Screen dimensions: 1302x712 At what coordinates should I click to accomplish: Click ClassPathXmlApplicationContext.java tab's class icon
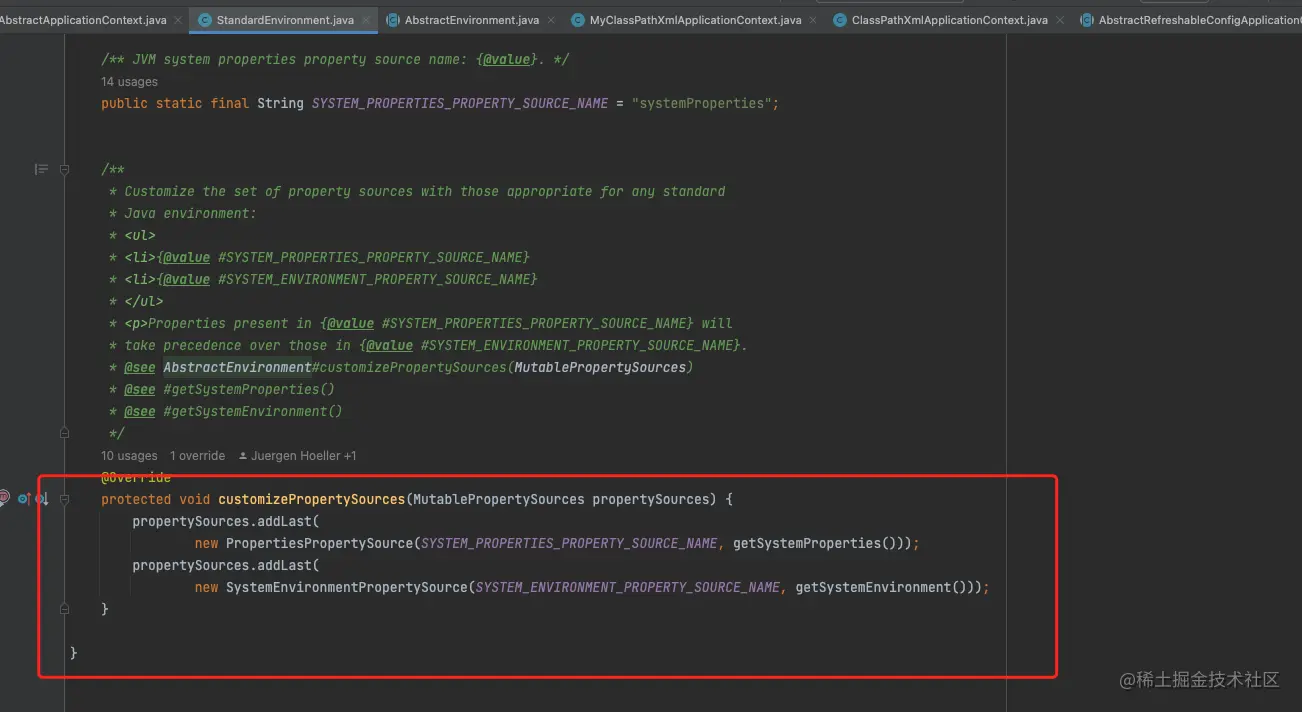(x=840, y=20)
